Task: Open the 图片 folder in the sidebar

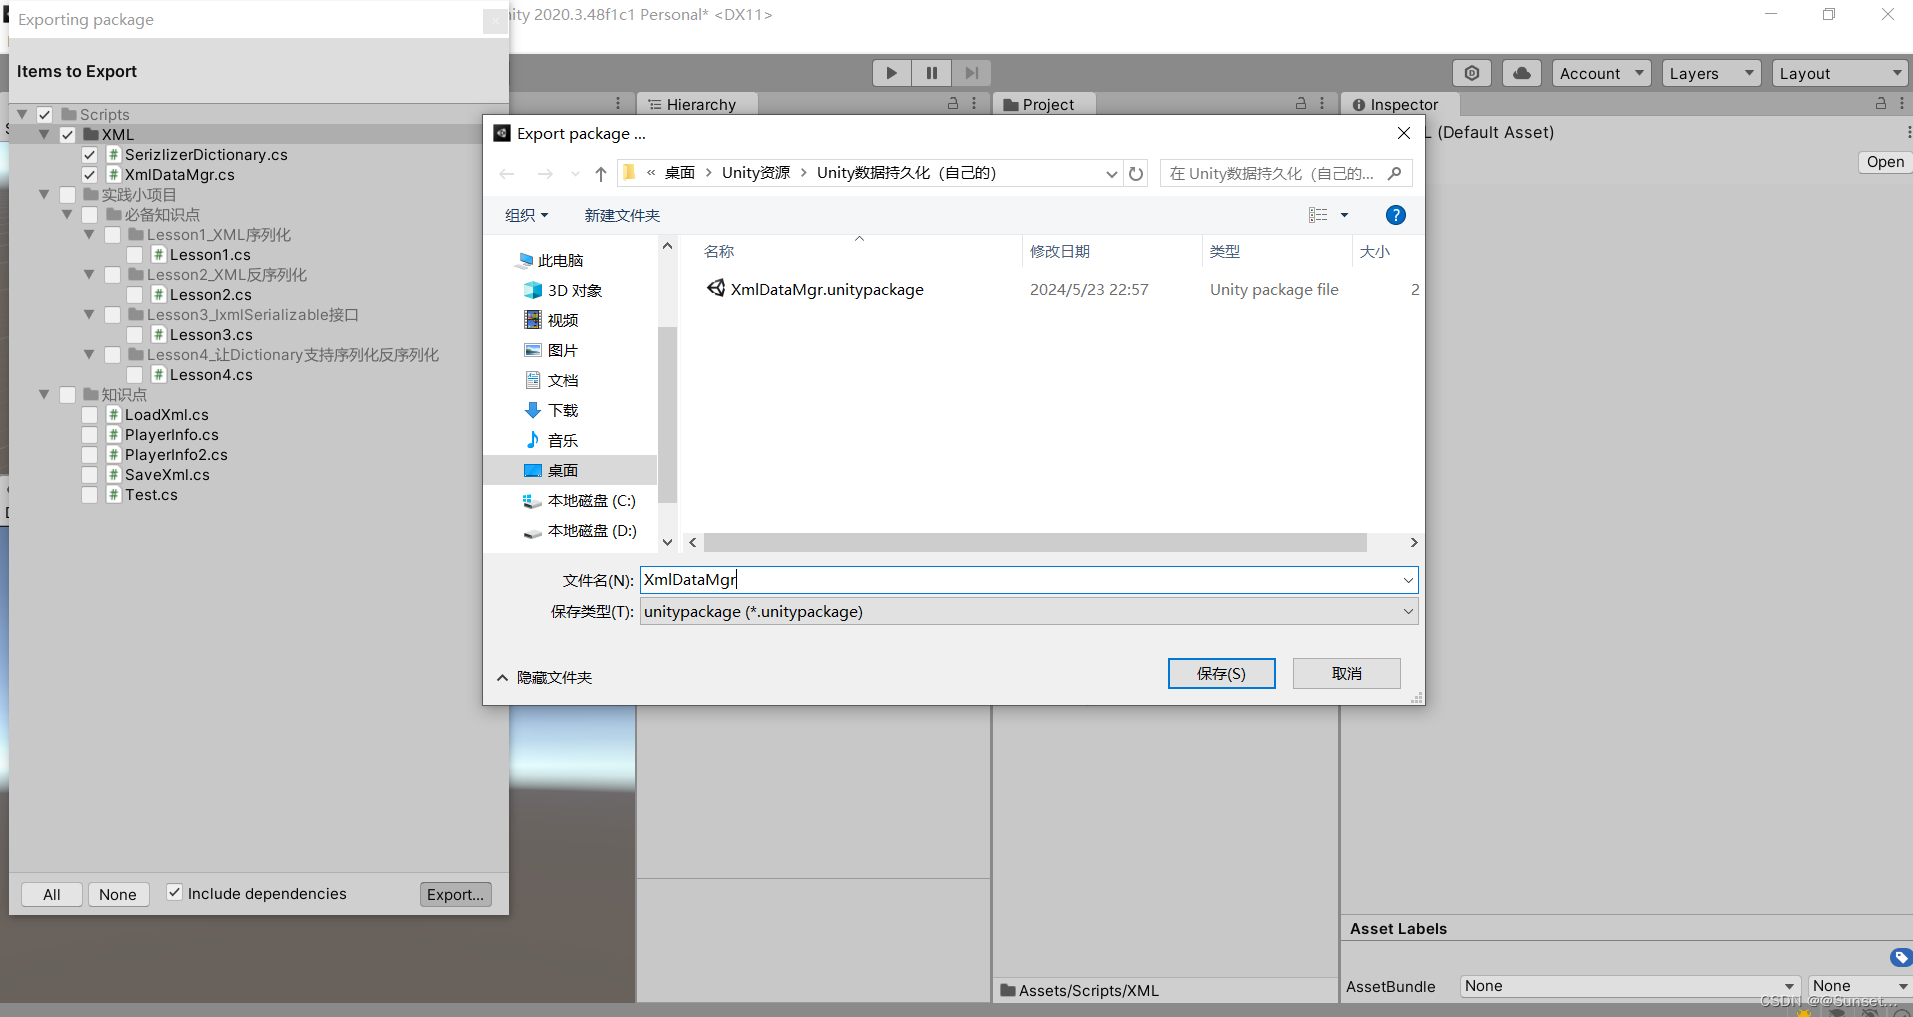Action: (552, 351)
